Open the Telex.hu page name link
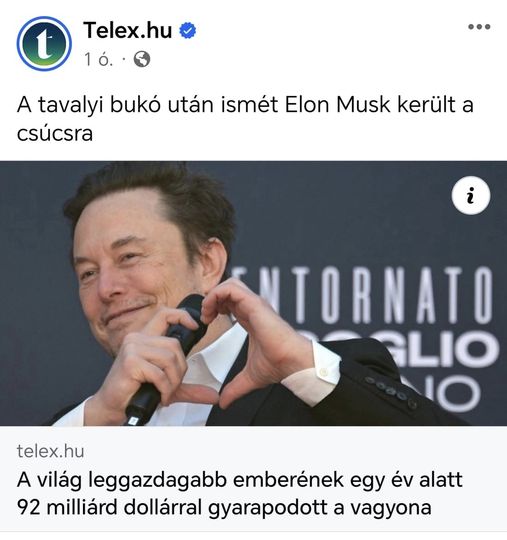Image resolution: width=507 pixels, height=540 pixels. pos(127,30)
